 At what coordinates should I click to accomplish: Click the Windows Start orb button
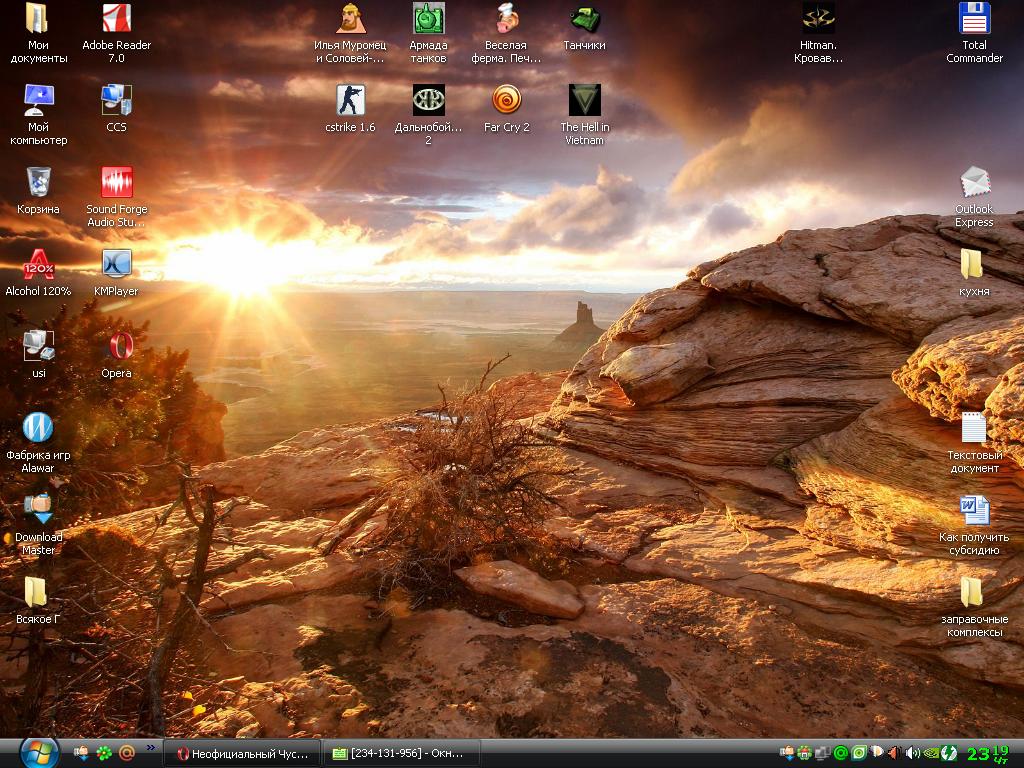point(39,752)
